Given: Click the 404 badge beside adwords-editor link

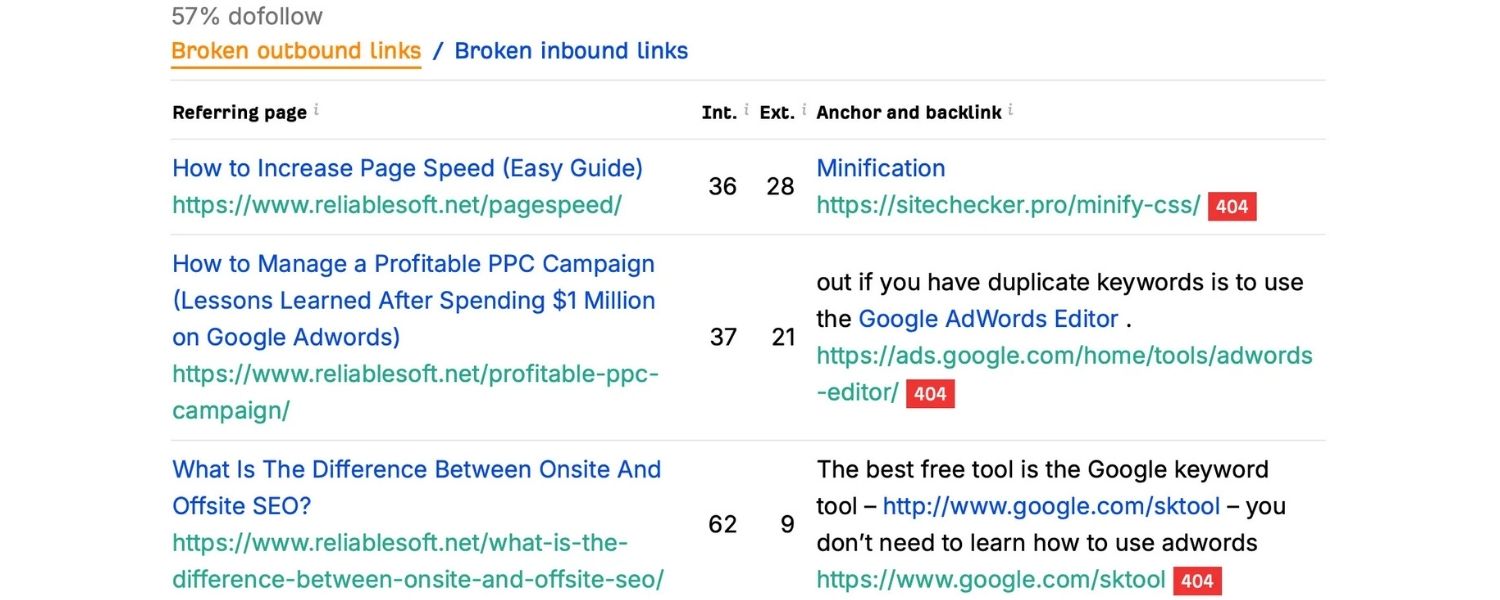Looking at the screenshot, I should tap(929, 393).
